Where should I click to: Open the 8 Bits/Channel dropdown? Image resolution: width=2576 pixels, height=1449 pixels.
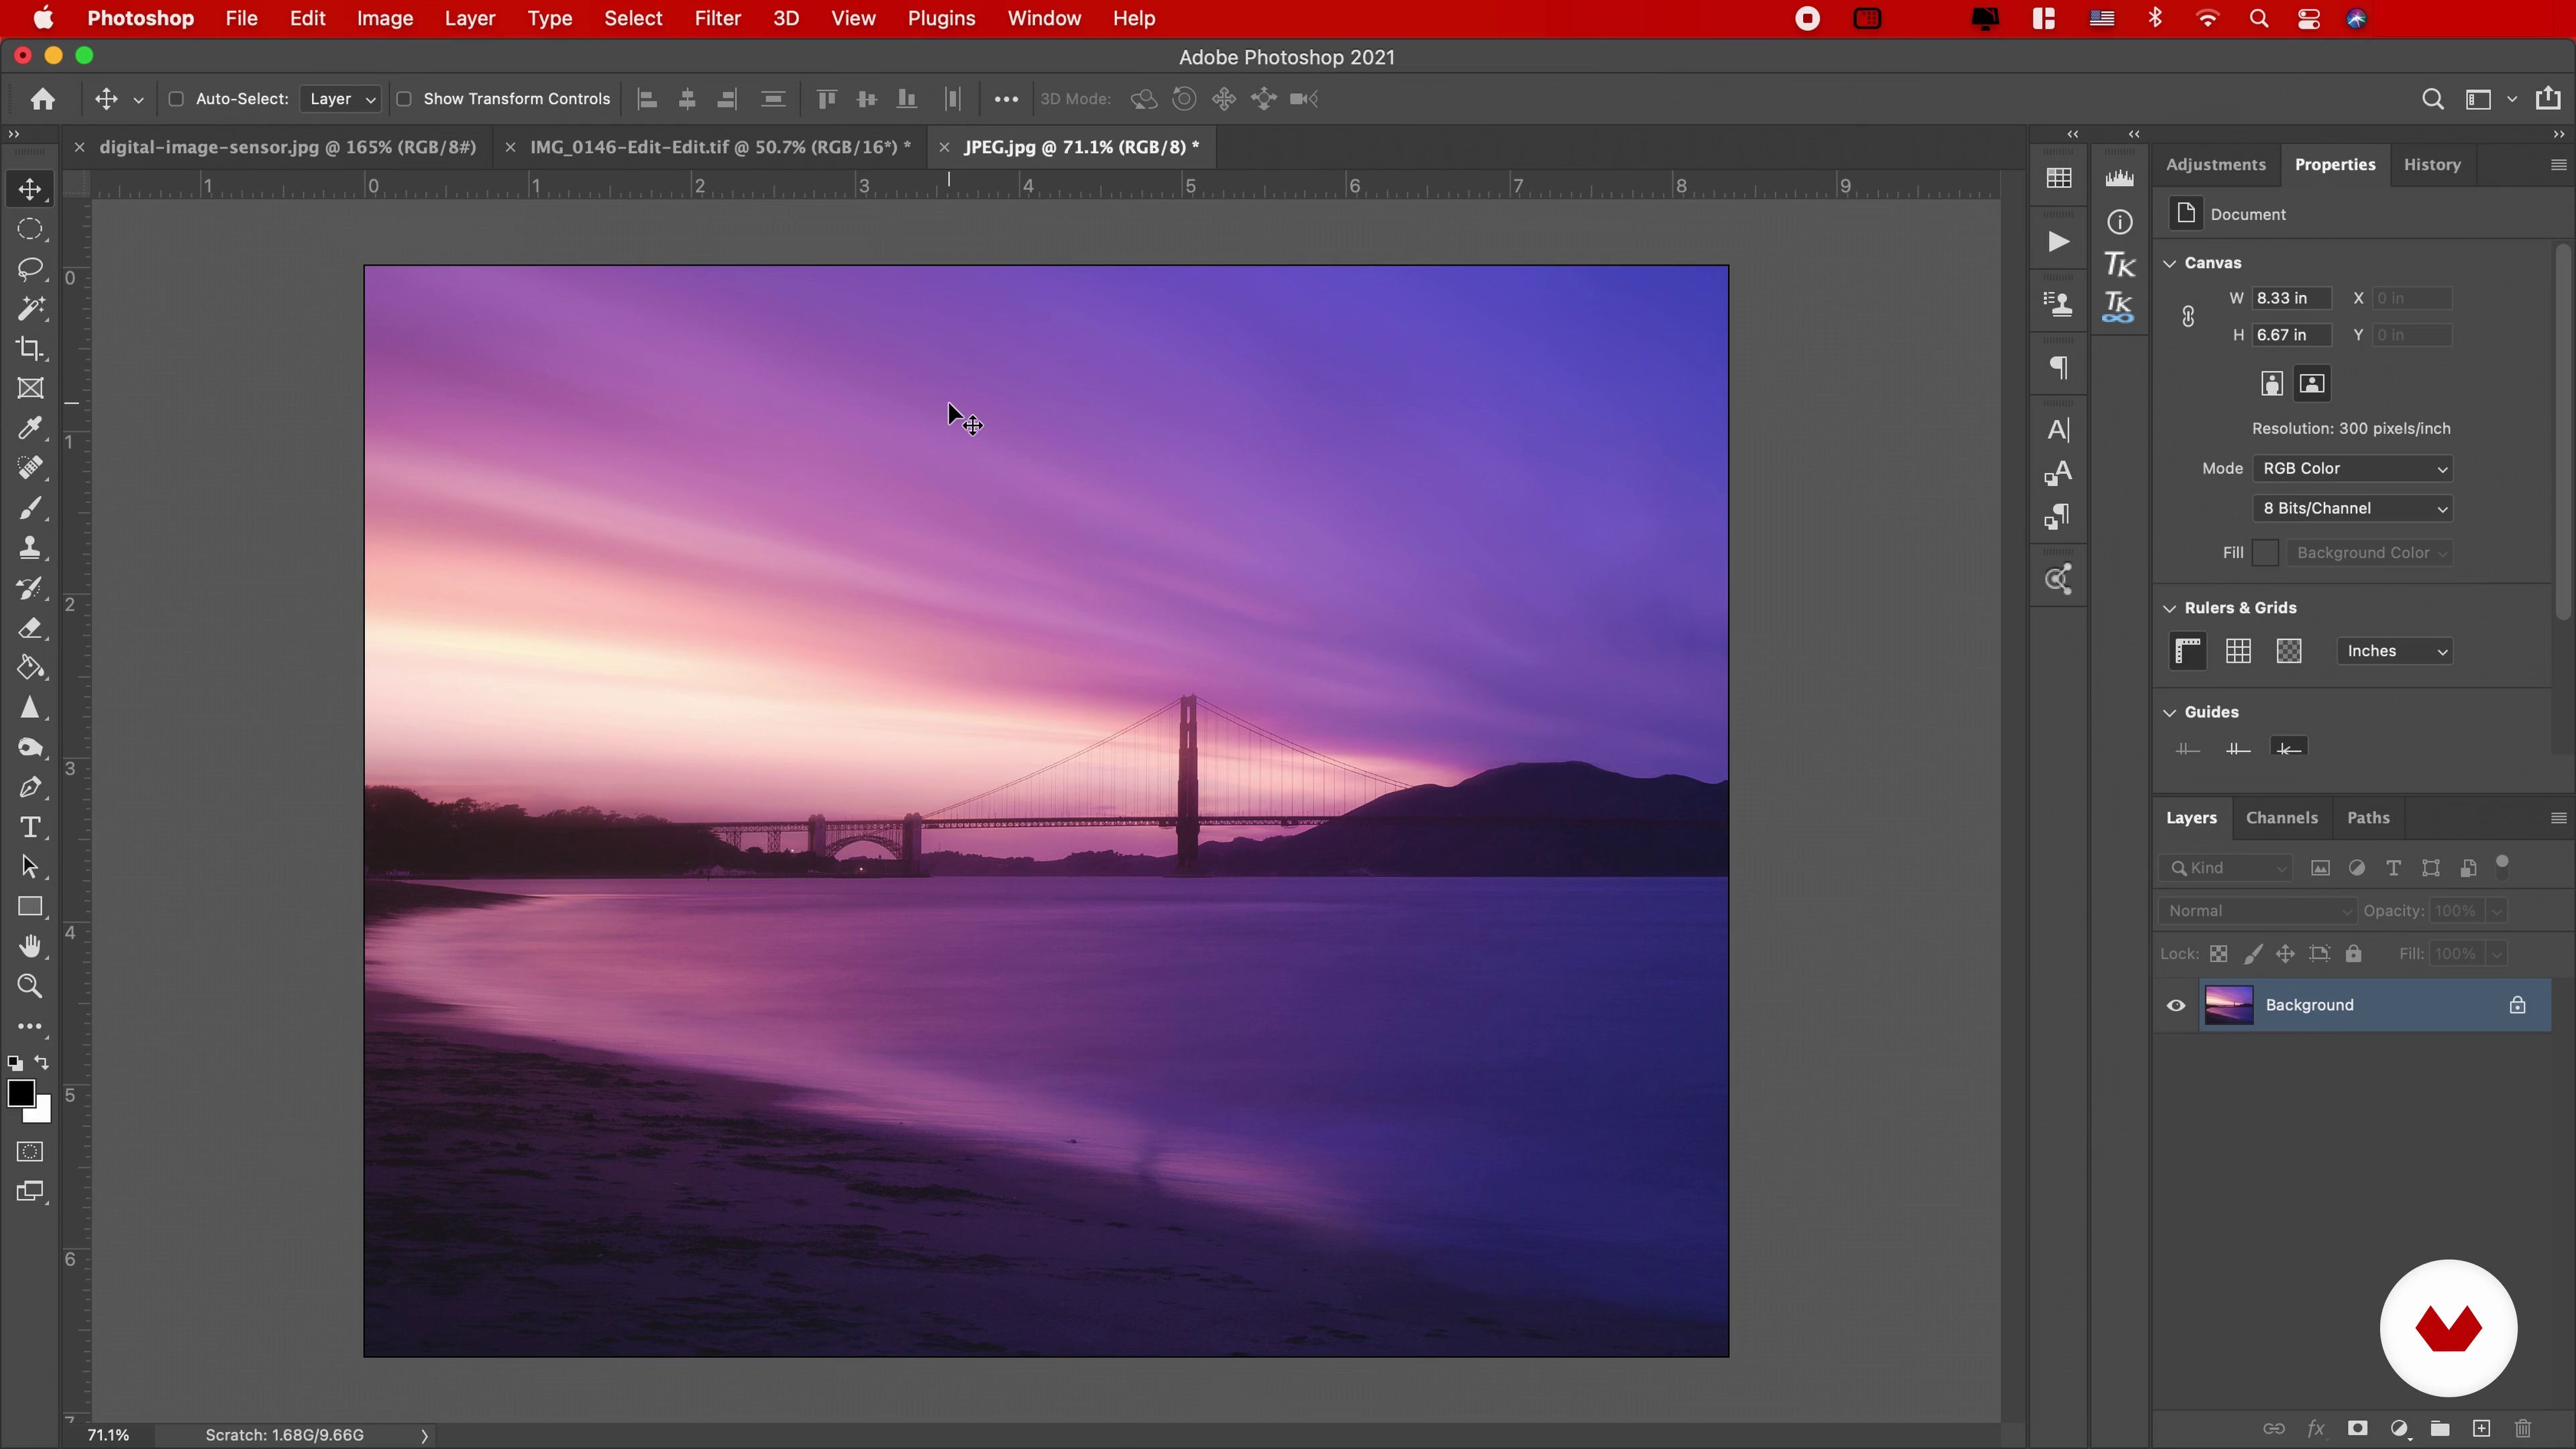click(2352, 508)
